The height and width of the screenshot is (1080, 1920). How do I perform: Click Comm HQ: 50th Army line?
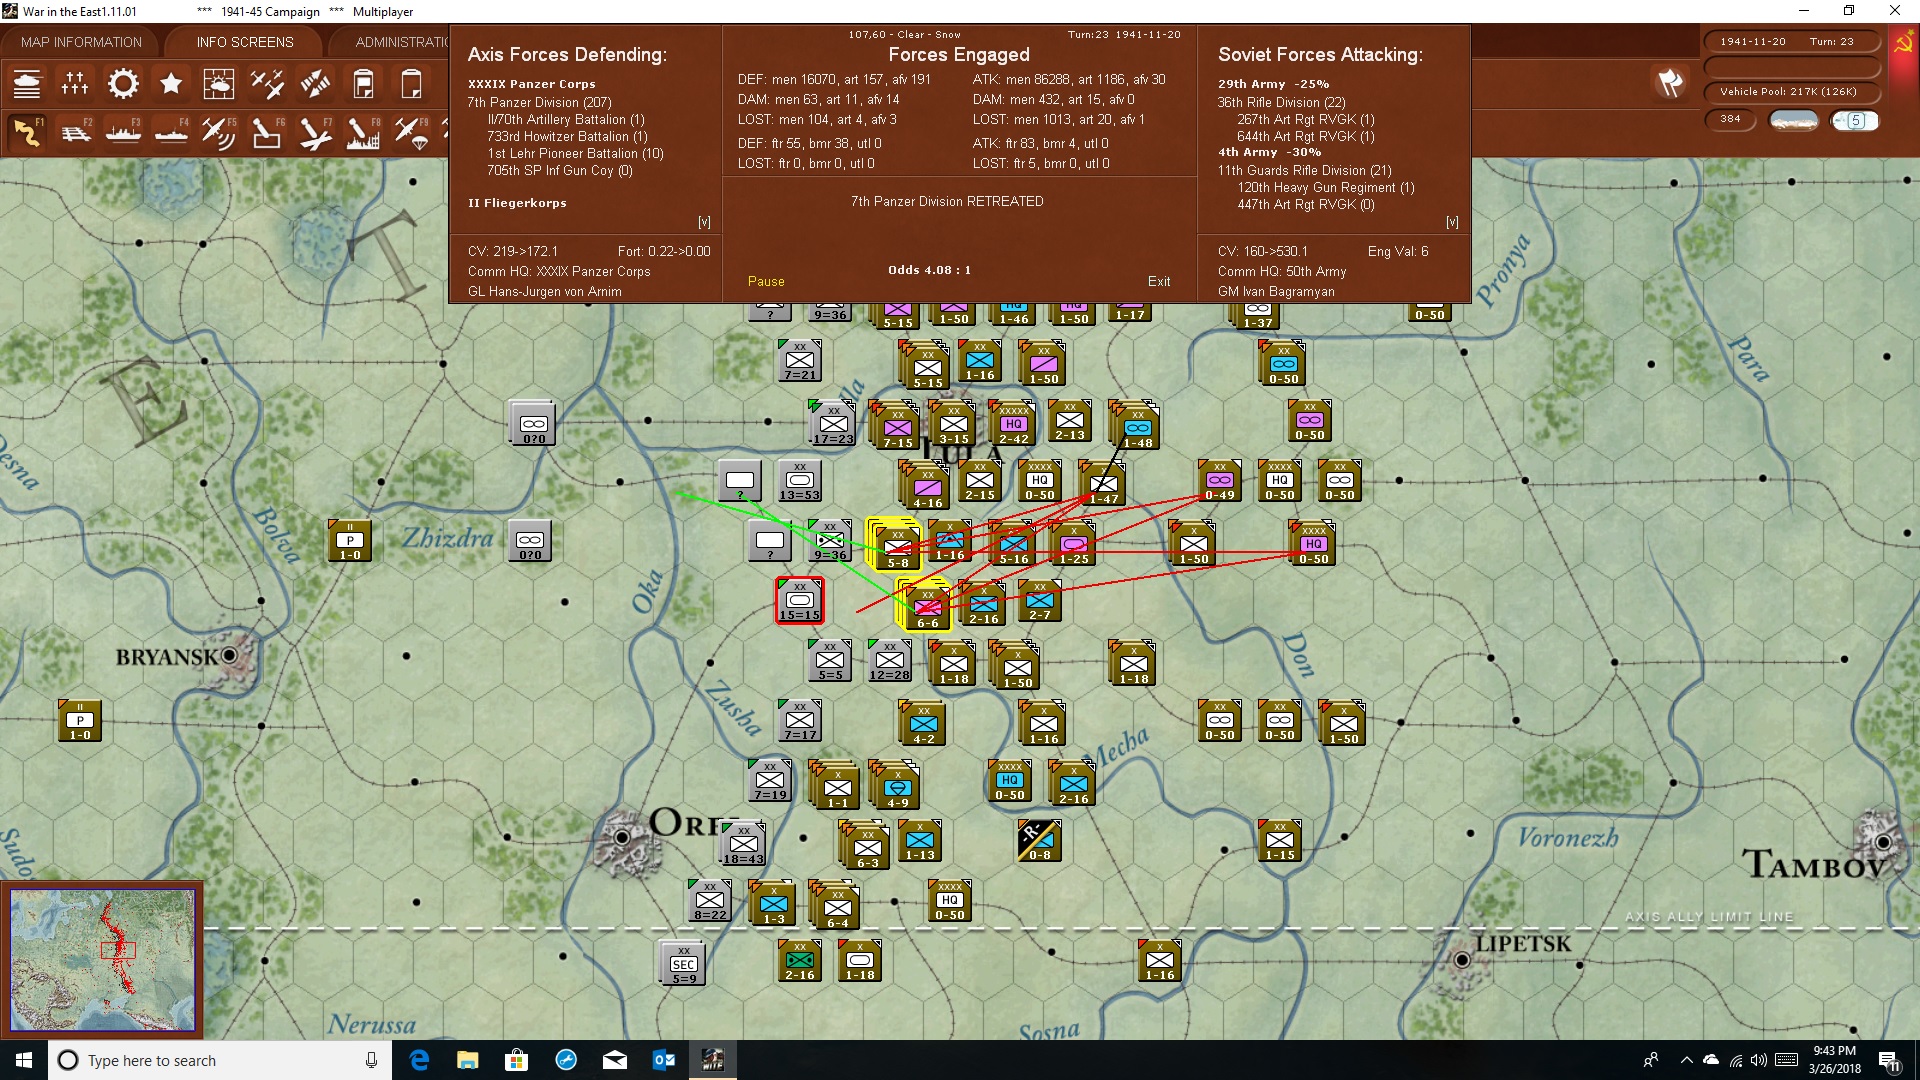[x=1282, y=271]
